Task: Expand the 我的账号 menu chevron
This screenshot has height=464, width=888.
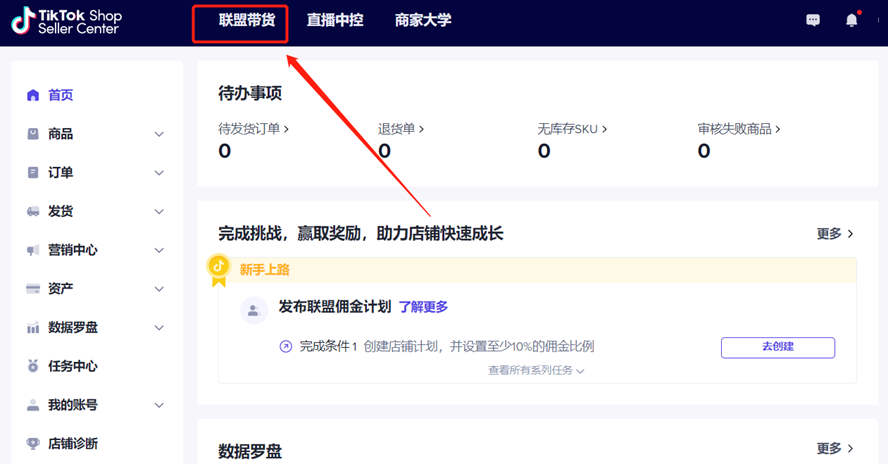Action: tap(159, 405)
